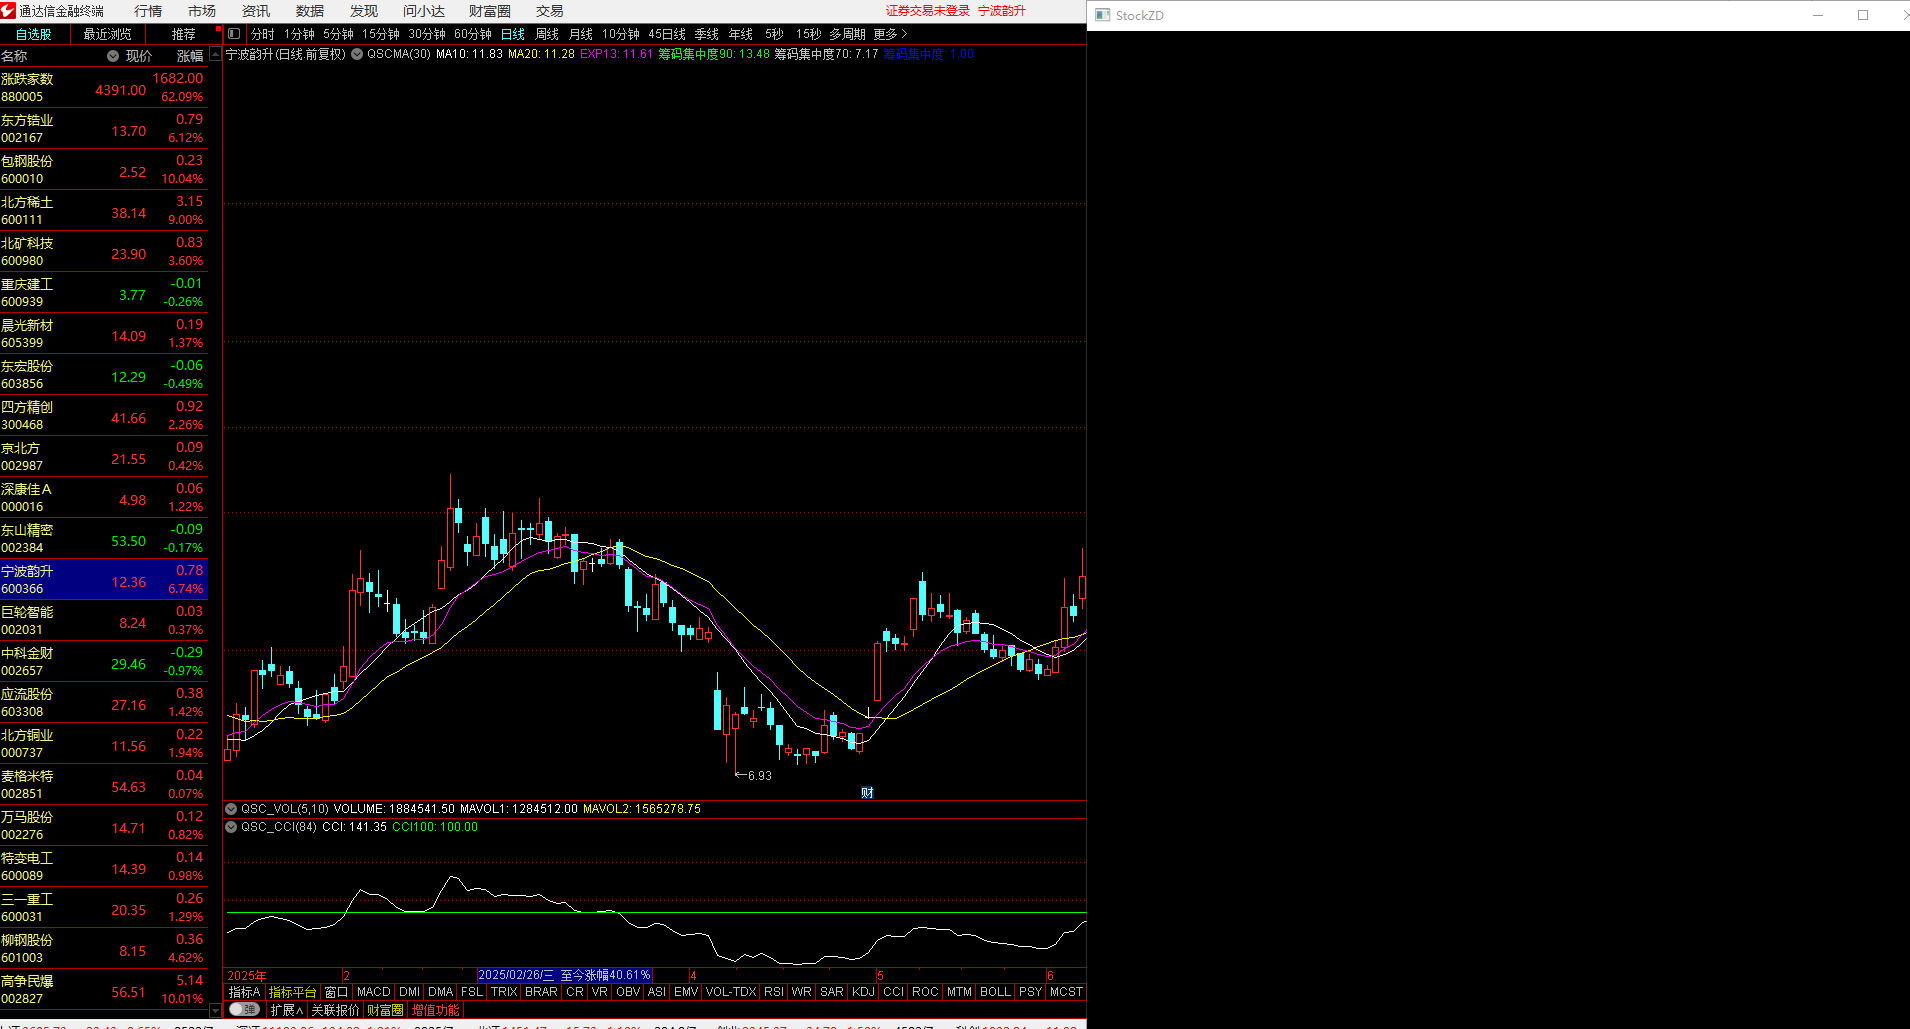Select the RSI indicator

tap(774, 992)
